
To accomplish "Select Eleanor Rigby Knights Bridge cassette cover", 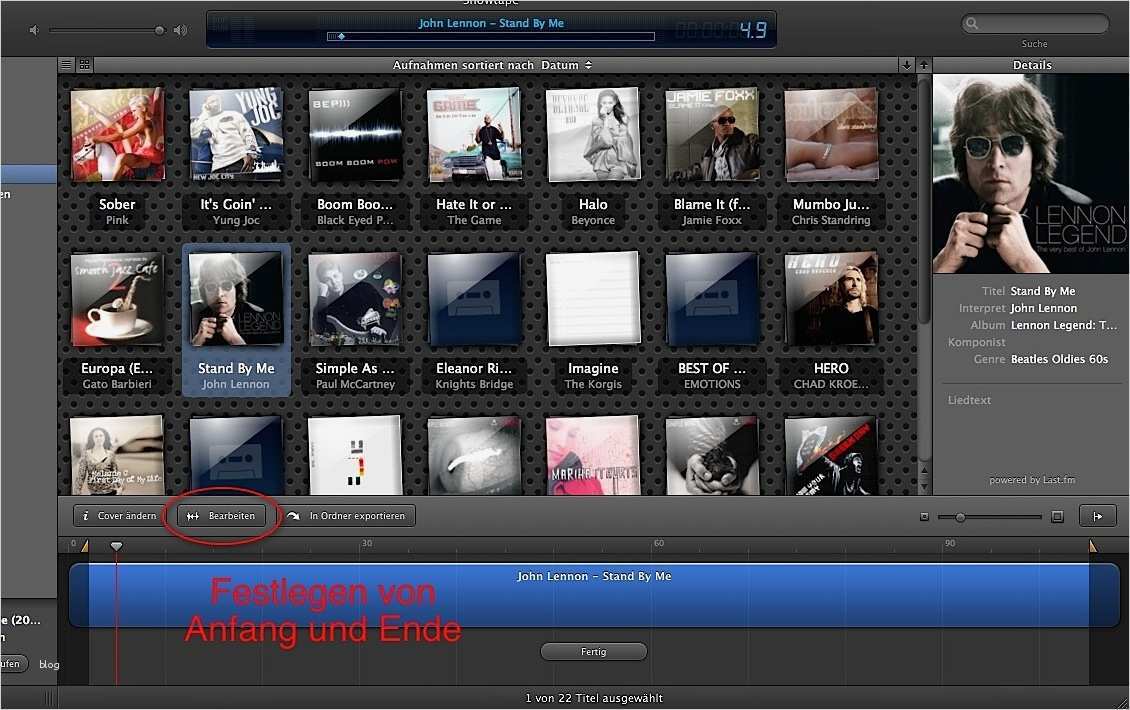I will (474, 298).
